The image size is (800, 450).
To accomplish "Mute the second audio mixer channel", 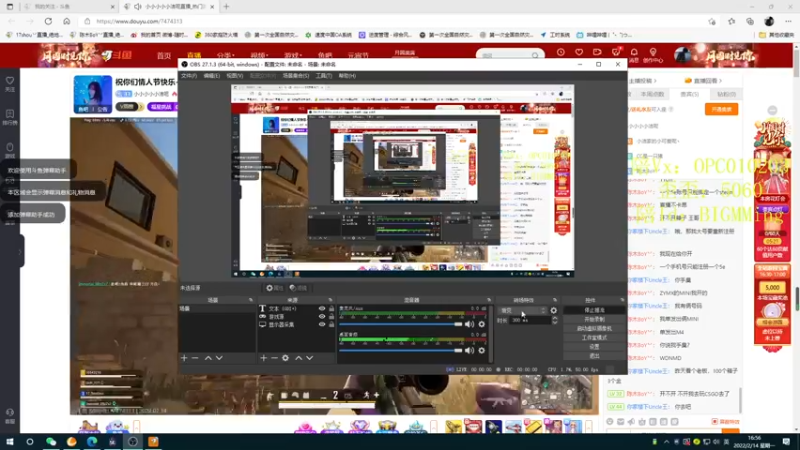I will (469, 351).
